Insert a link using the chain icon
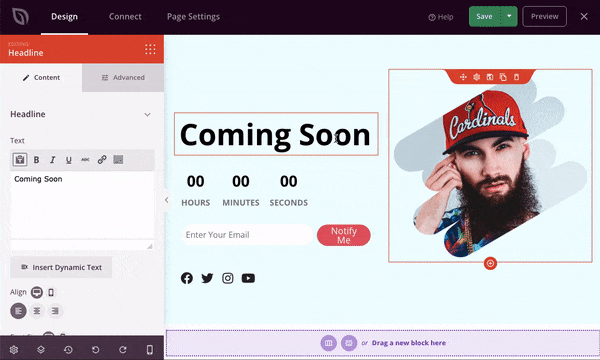600x360 pixels. [102, 160]
